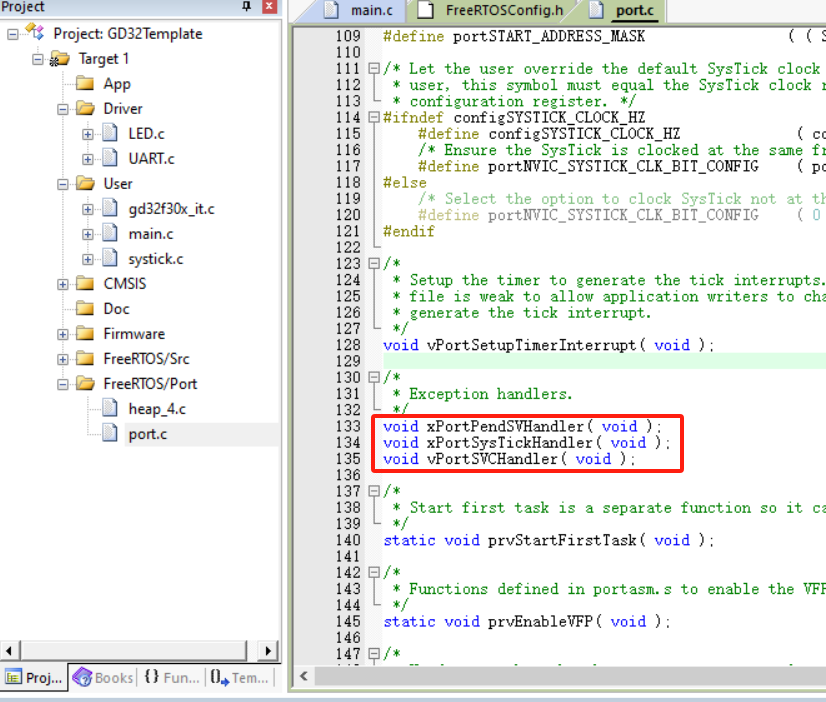Viewport: 826px width, 702px height.
Task: Select UART.c in the project tree
Action: click(x=151, y=159)
